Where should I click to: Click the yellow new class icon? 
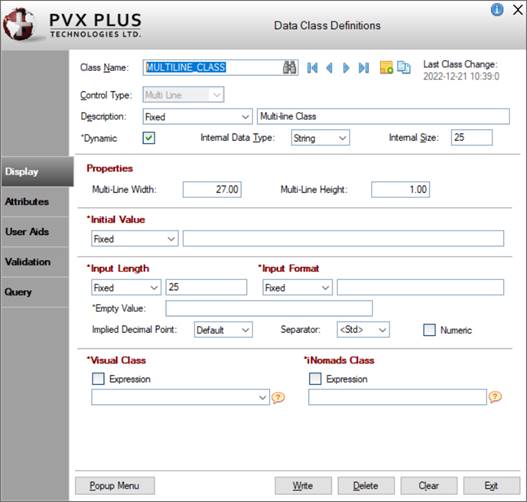(386, 68)
